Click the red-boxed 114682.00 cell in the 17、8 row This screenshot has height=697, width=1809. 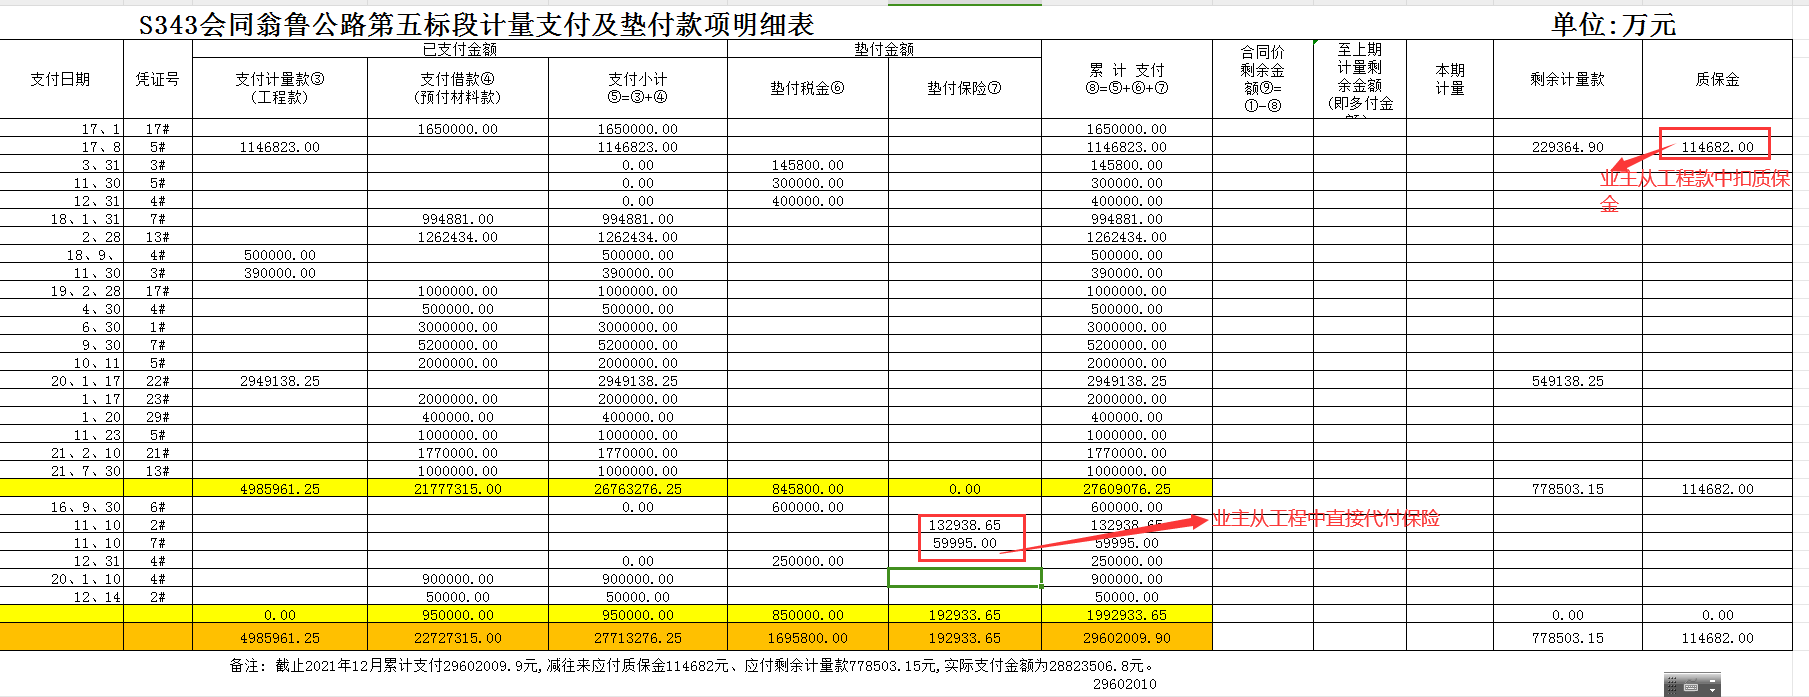1716,147
